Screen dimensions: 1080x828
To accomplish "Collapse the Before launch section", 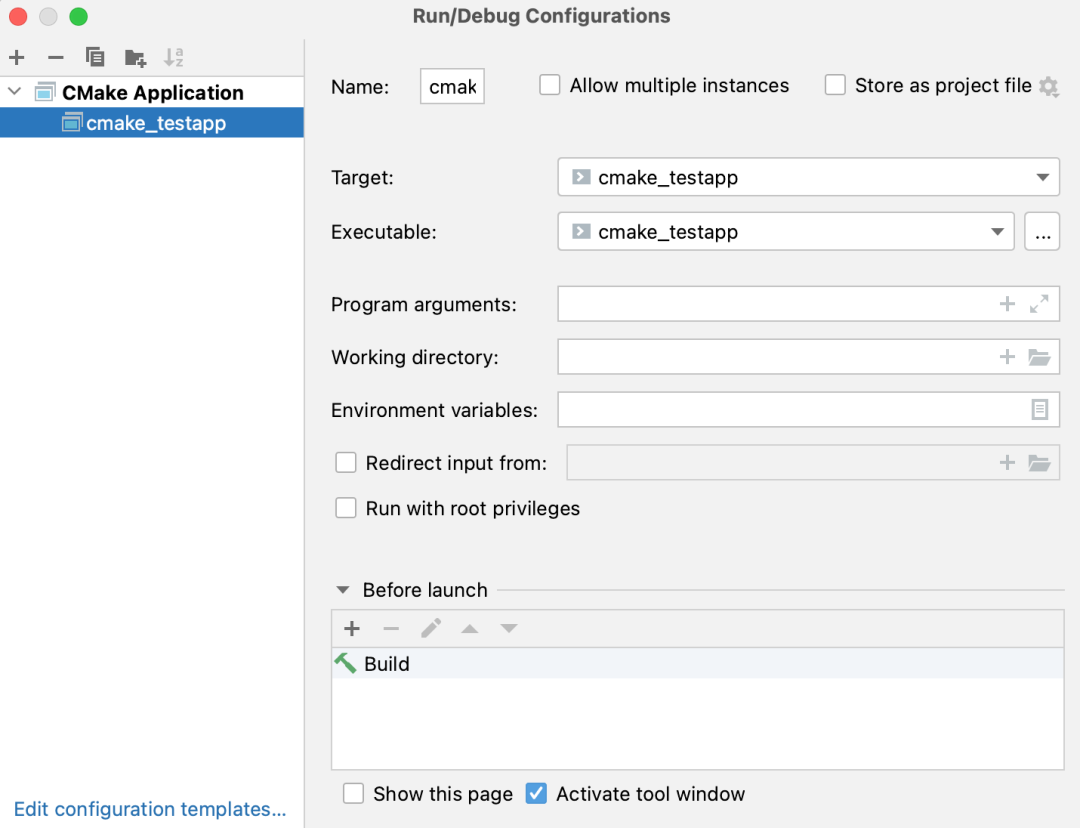I will (343, 590).
